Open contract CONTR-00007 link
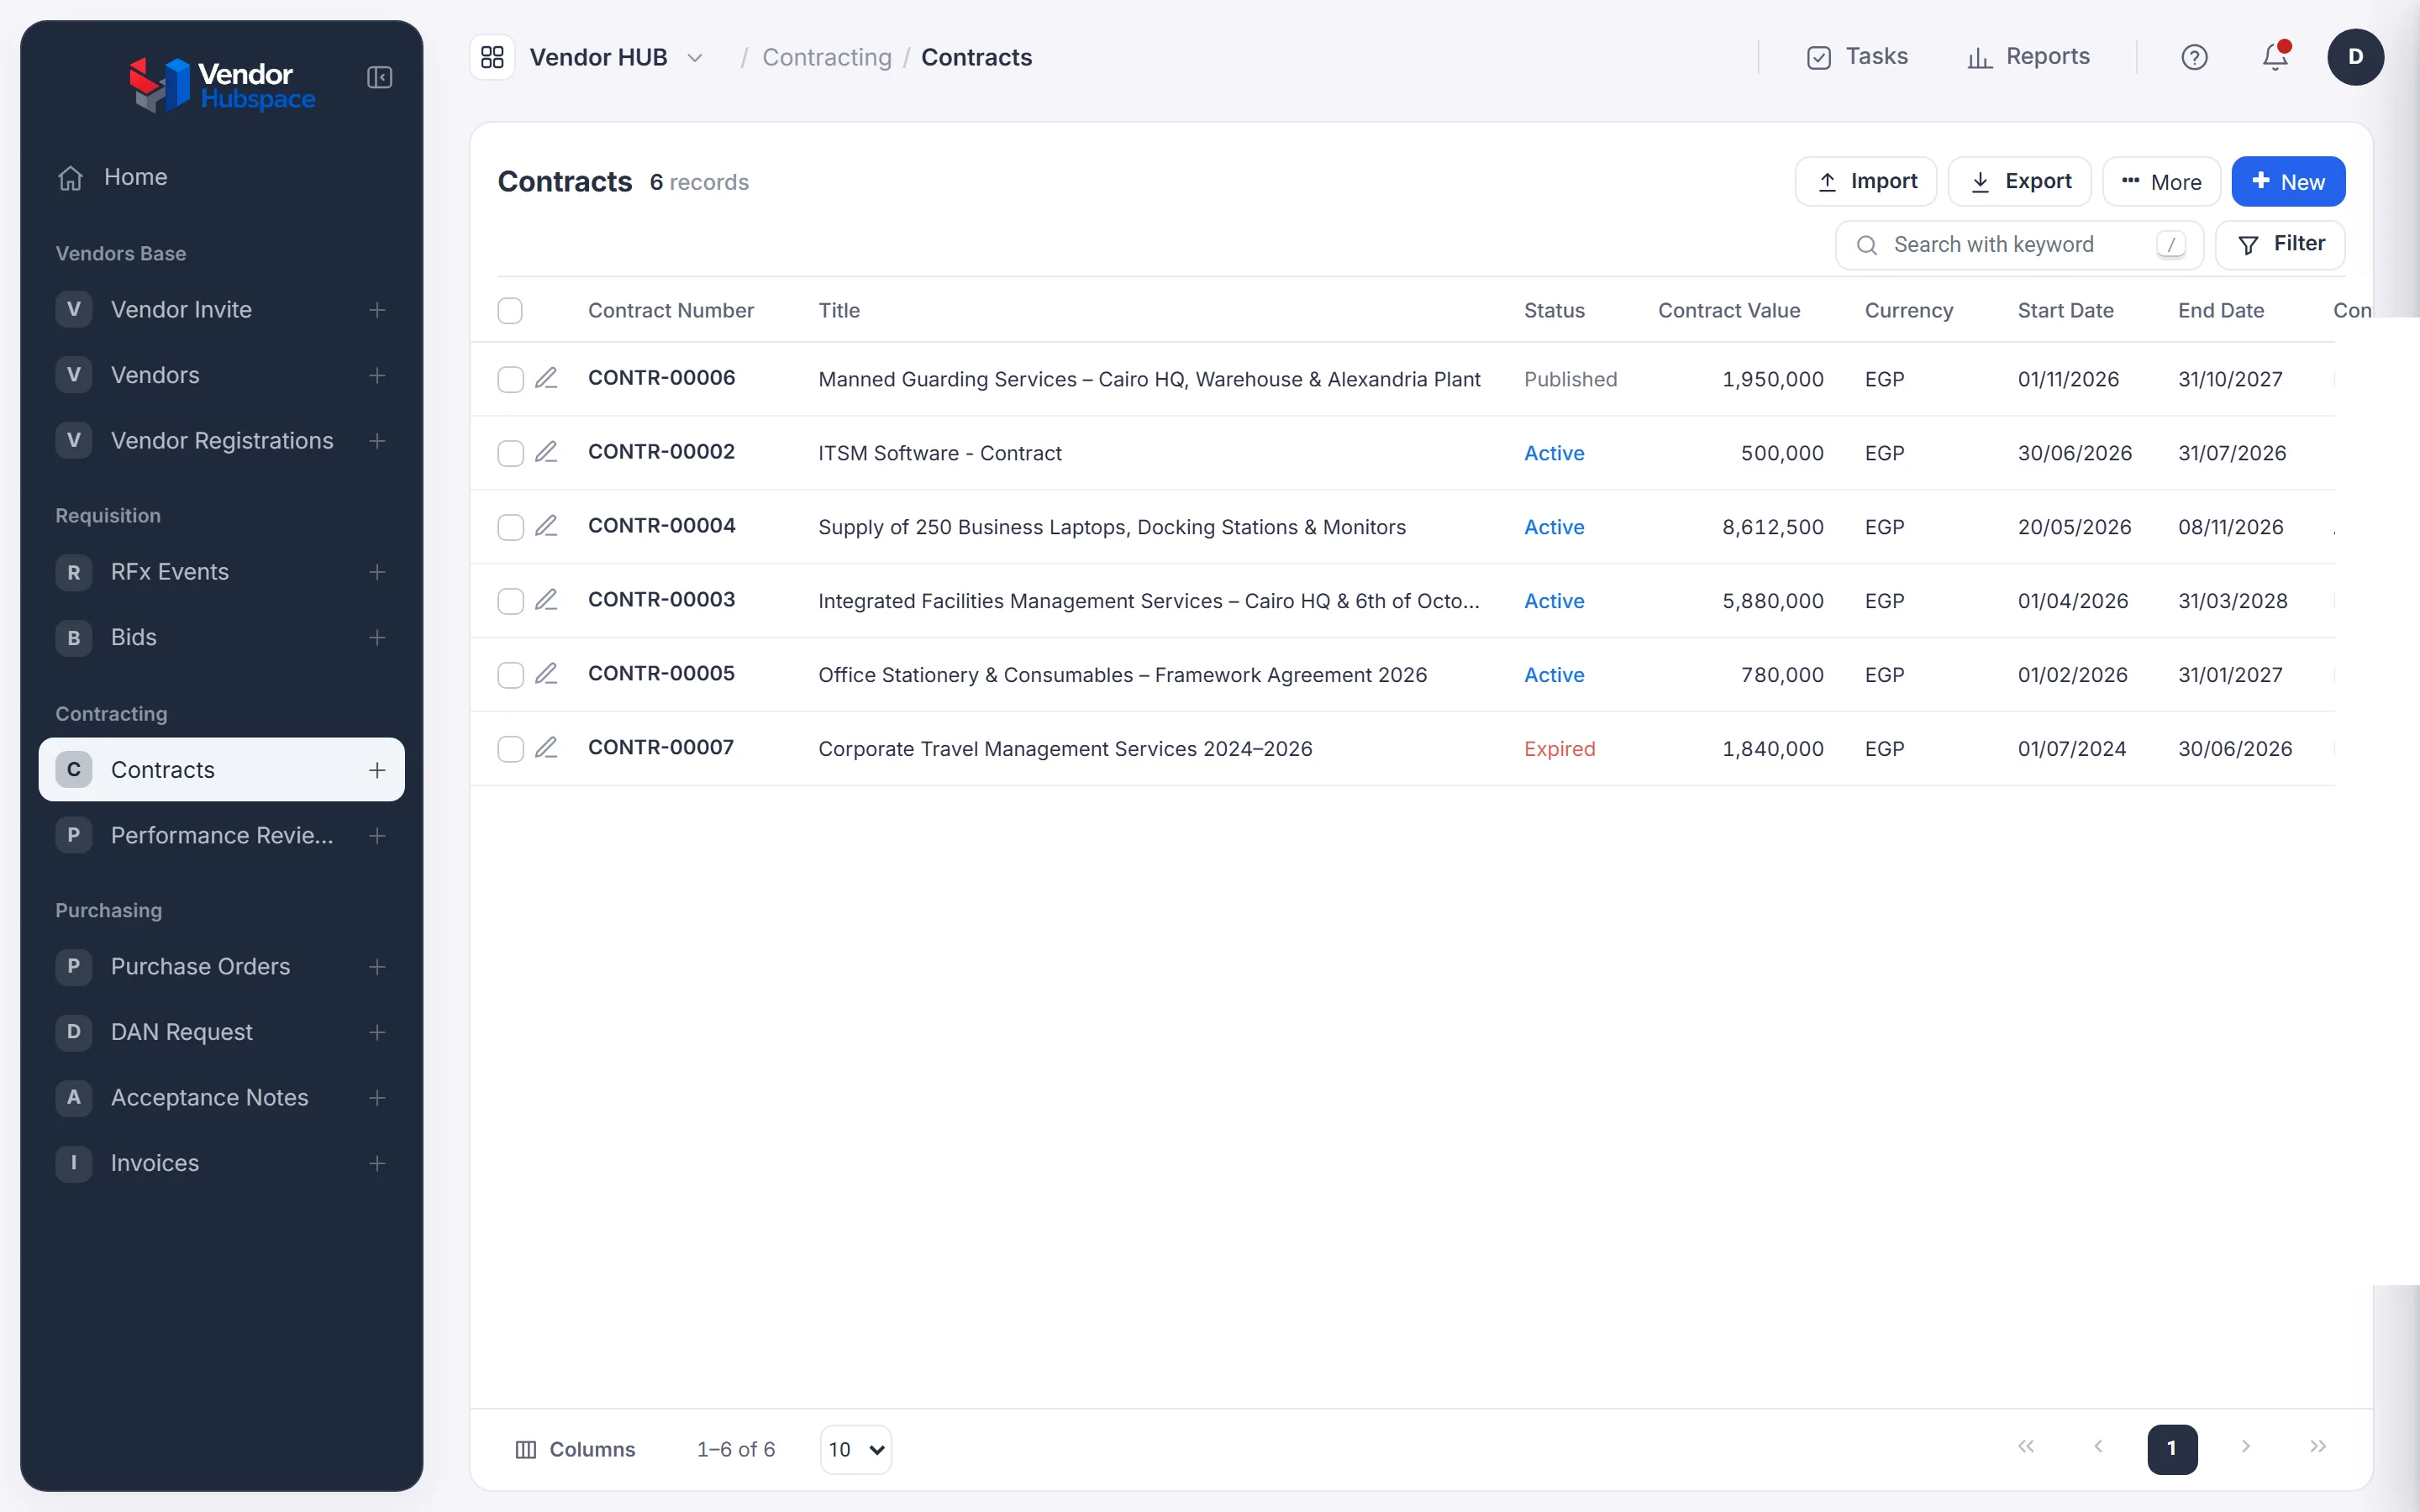Screen dimensions: 2420x1512 661,748
